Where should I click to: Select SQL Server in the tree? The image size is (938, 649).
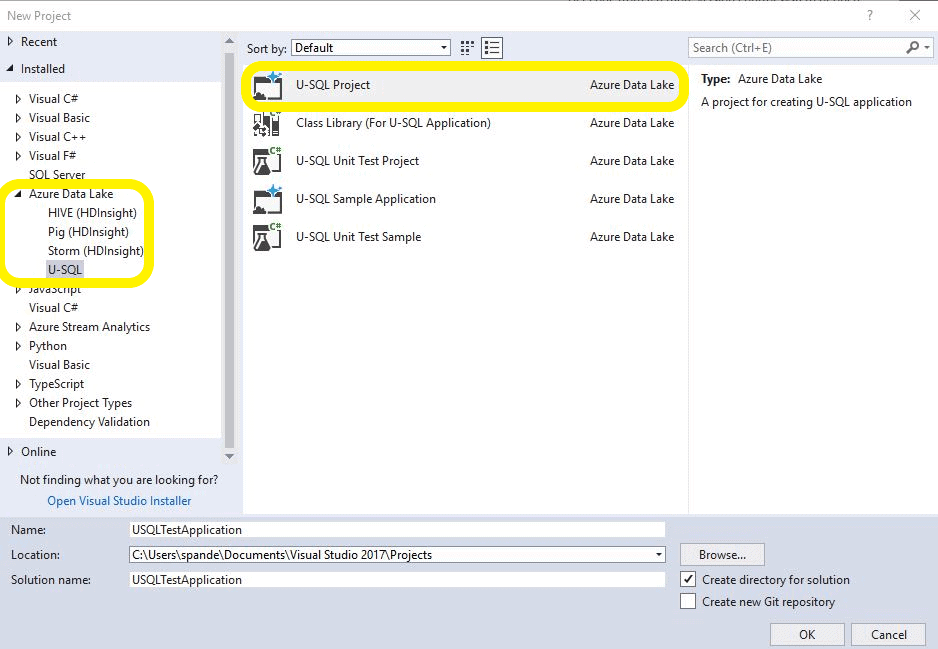(x=57, y=175)
